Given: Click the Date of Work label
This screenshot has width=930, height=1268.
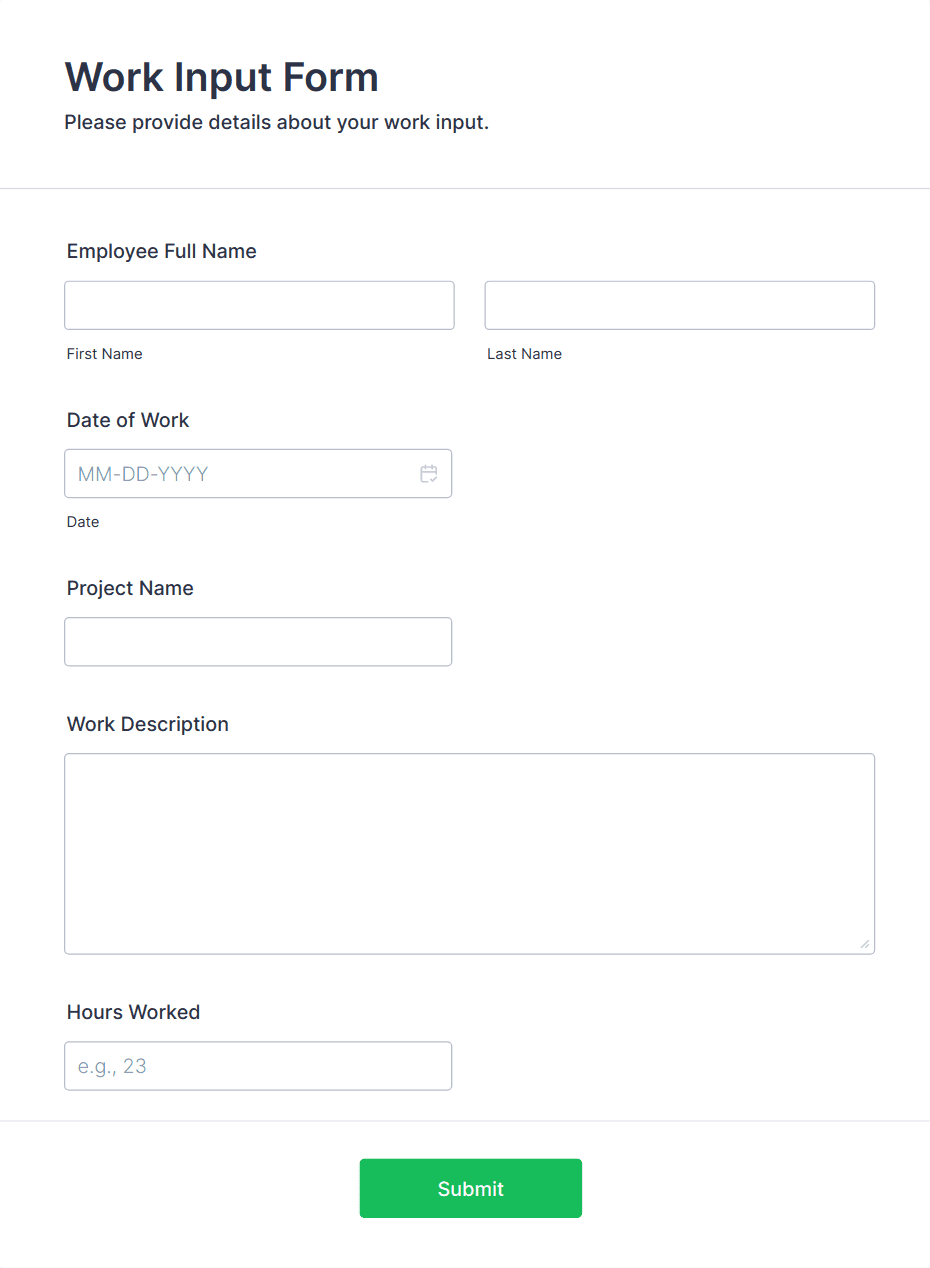Looking at the screenshot, I should (x=128, y=420).
